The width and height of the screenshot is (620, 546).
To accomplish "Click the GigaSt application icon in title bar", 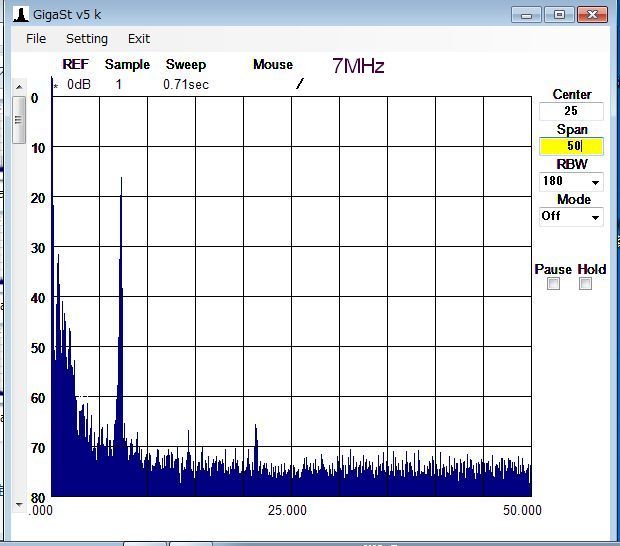I will point(20,15).
